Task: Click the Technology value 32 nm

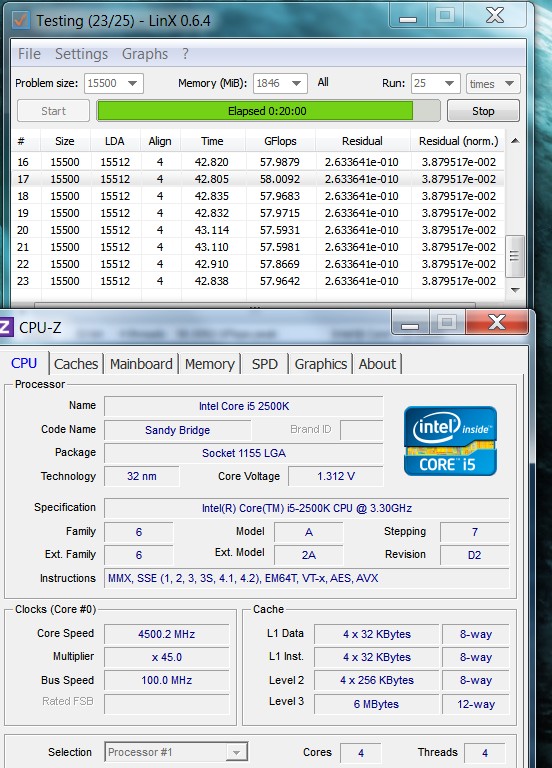Action: pos(142,476)
